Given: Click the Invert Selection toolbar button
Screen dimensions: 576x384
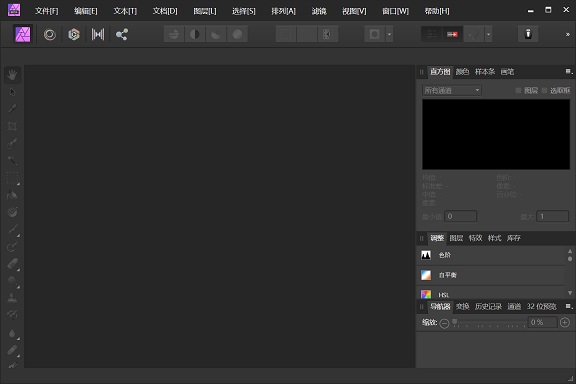Looking at the screenshot, I should point(328,35).
